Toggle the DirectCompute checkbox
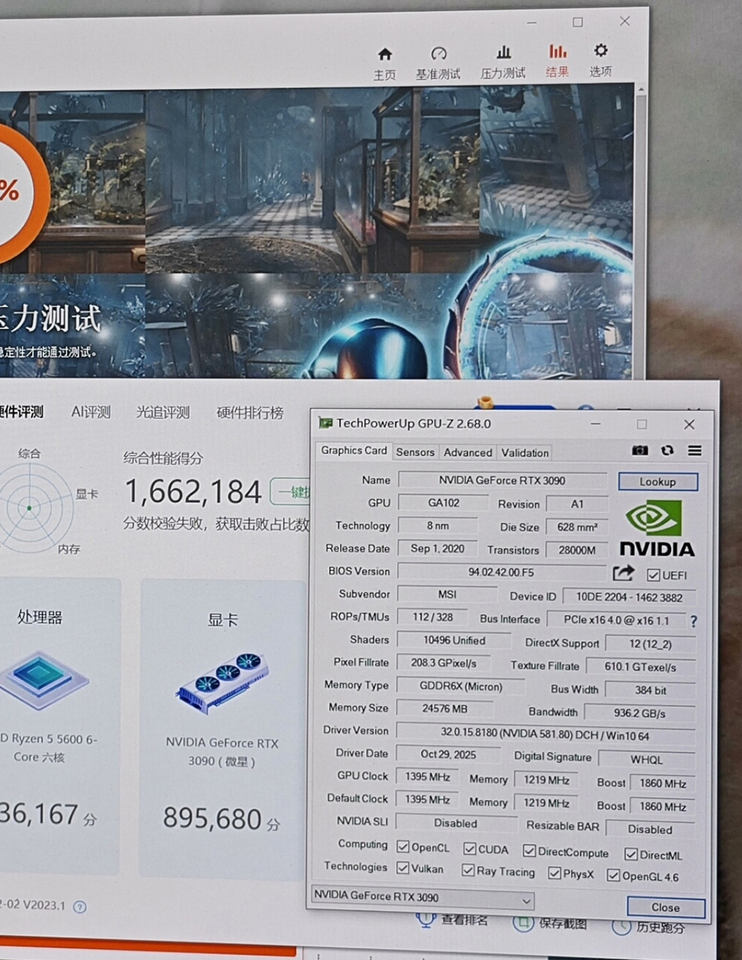 tap(530, 851)
